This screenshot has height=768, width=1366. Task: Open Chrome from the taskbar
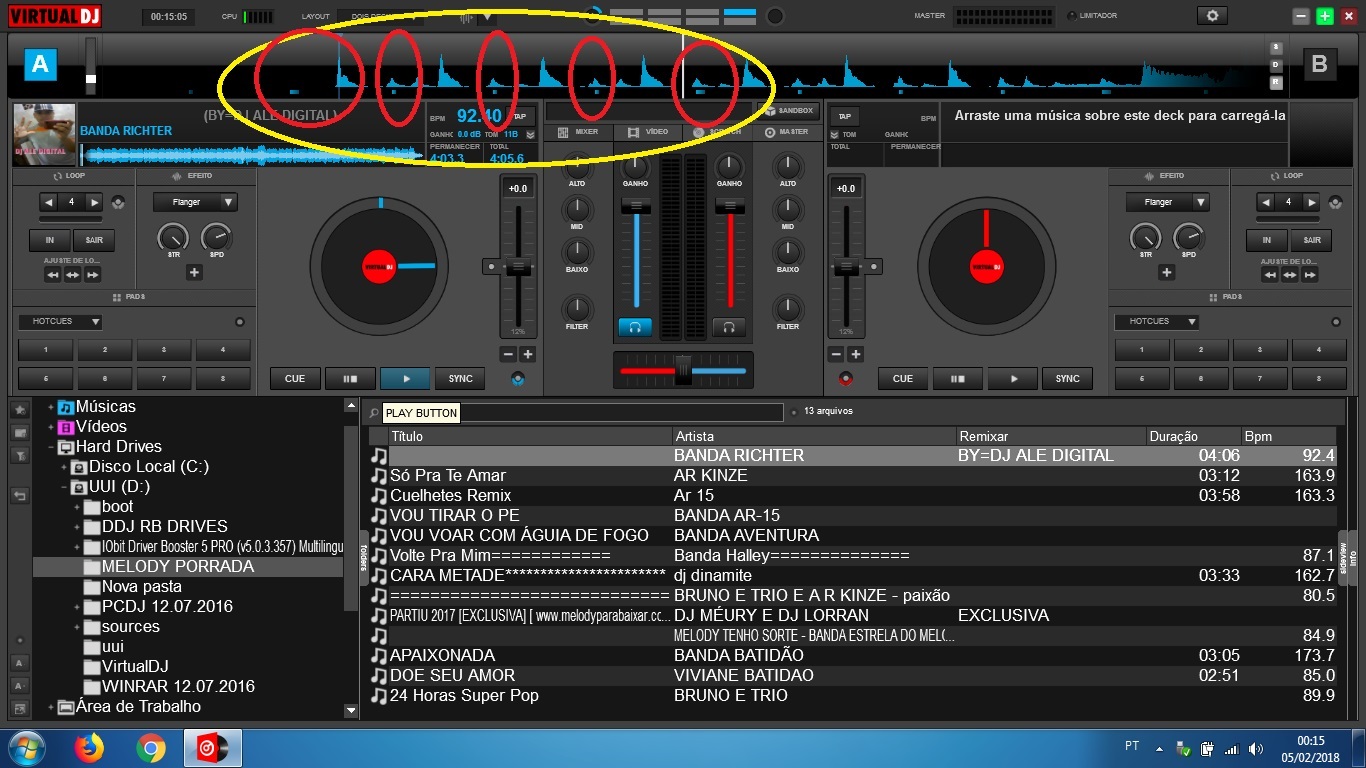click(x=151, y=747)
